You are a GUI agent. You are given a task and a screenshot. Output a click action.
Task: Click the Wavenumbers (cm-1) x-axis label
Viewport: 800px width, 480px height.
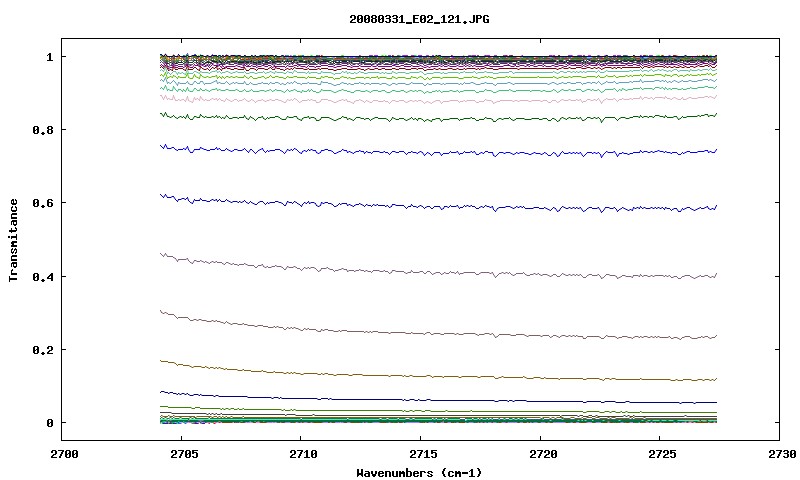tap(419, 473)
